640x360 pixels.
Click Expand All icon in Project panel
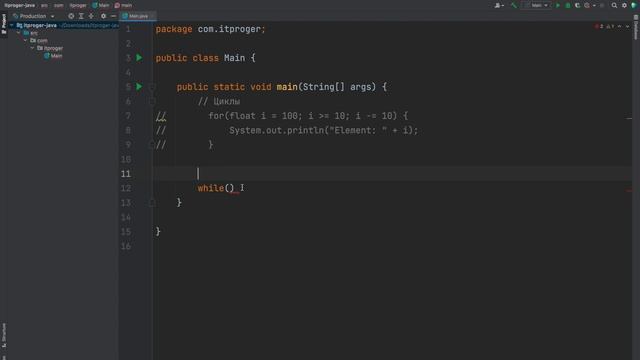click(x=81, y=16)
